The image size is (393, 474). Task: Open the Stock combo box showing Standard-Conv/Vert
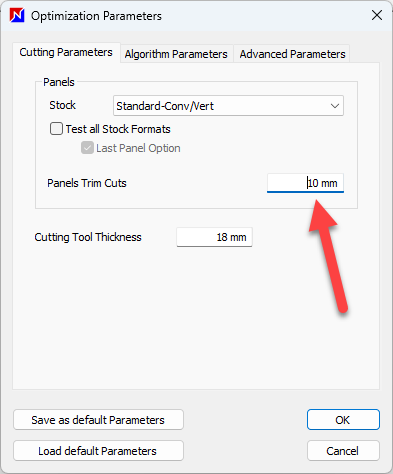(228, 106)
